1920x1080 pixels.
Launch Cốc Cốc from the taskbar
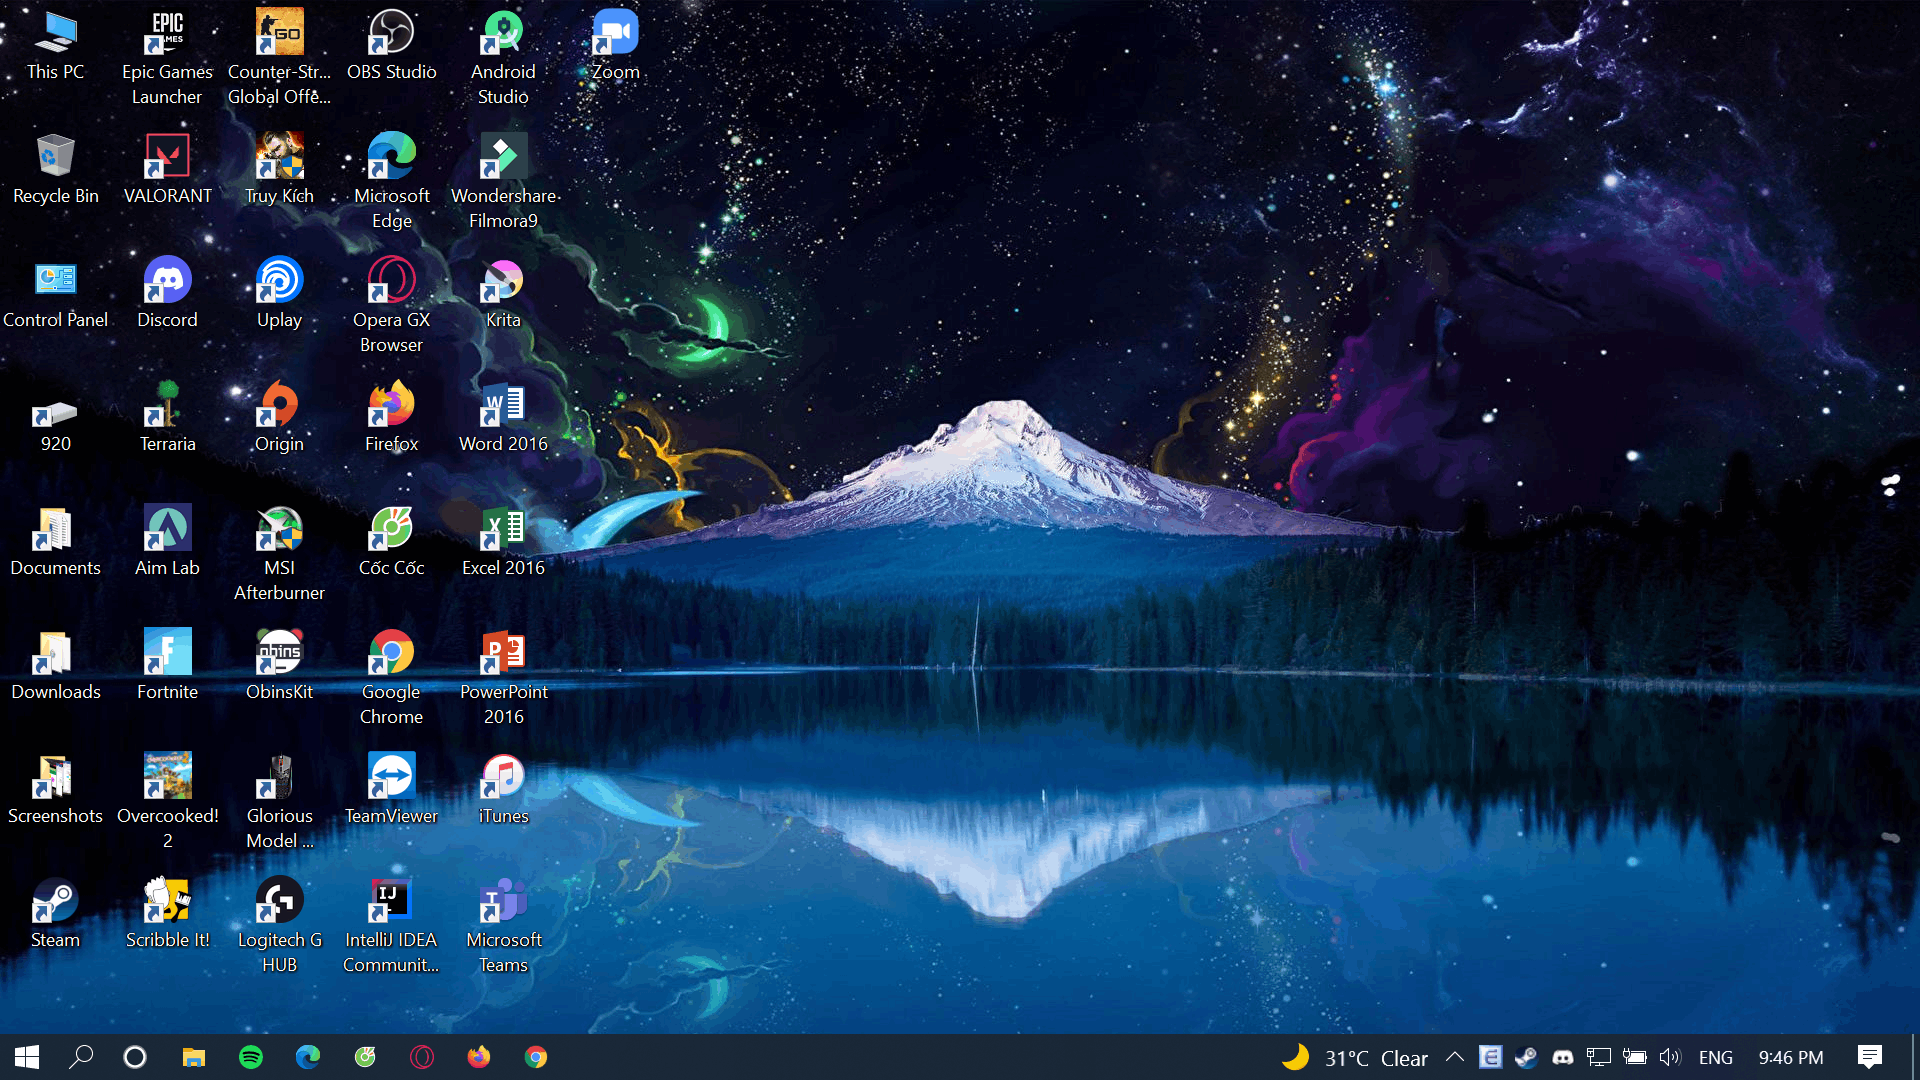pyautogui.click(x=365, y=1057)
